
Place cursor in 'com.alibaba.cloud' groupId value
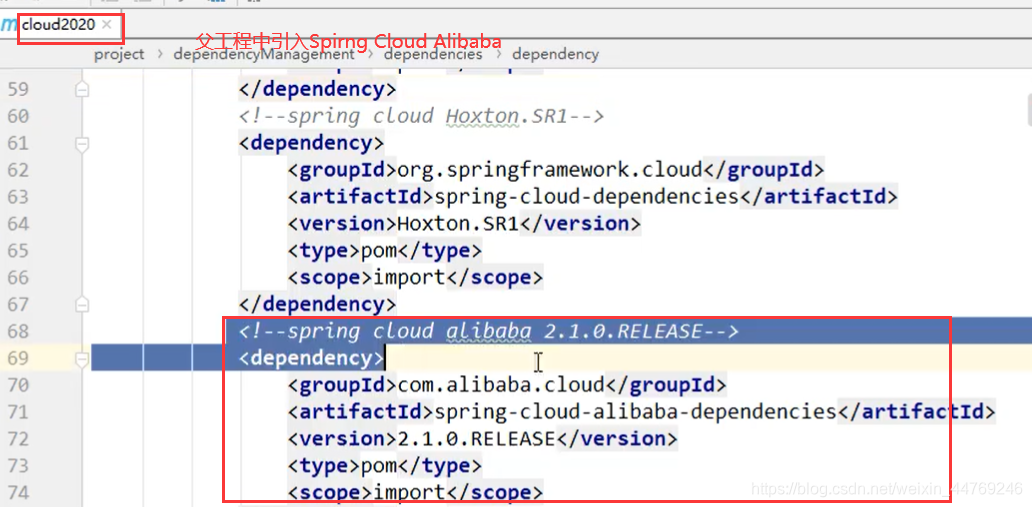click(501, 385)
